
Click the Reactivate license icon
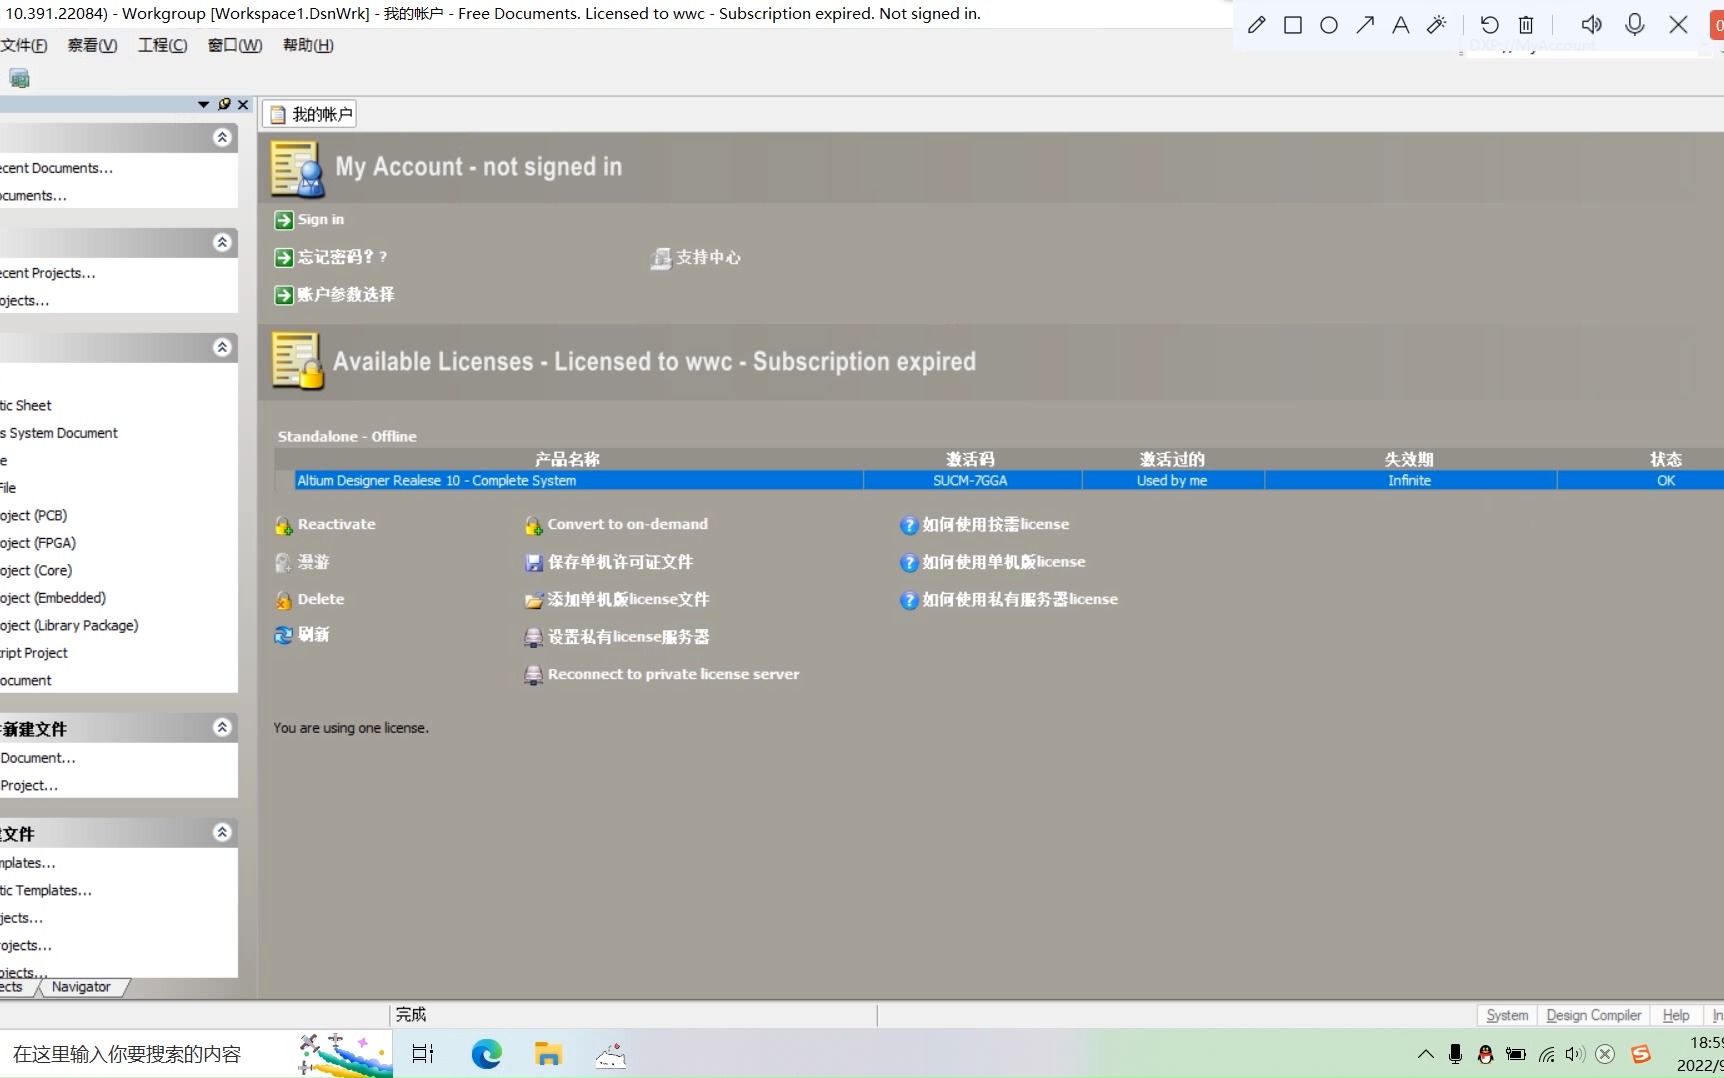pos(284,525)
